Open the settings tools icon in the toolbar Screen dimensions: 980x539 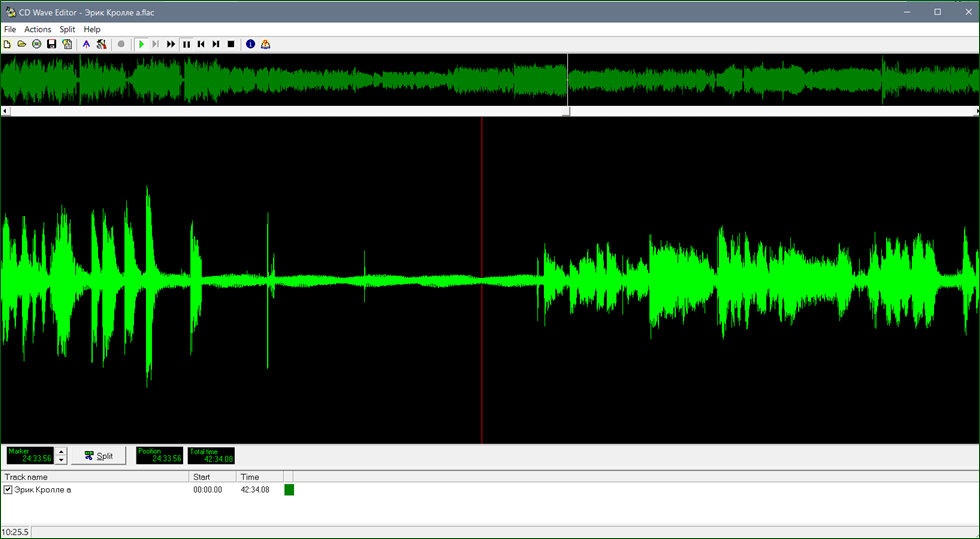(x=101, y=44)
